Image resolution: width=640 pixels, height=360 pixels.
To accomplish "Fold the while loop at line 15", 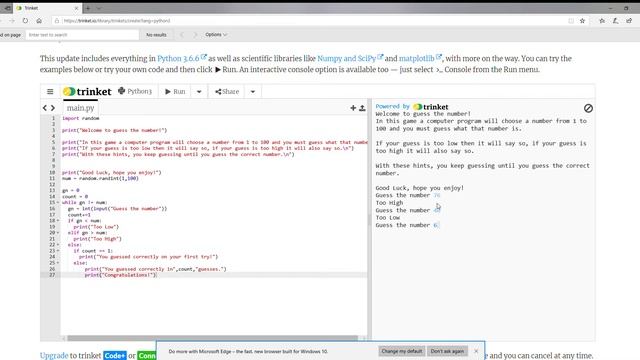I will click(x=58, y=202).
